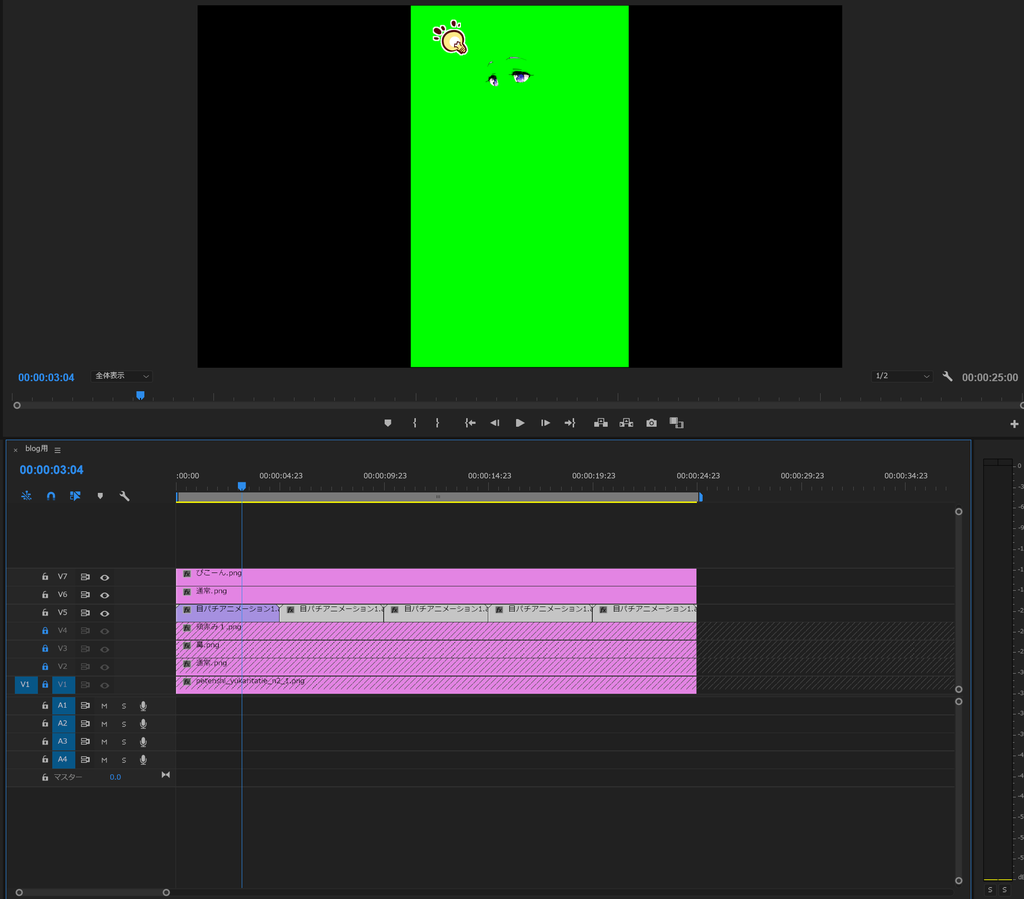Step back one frame
The width and height of the screenshot is (1024, 899).
(495, 423)
